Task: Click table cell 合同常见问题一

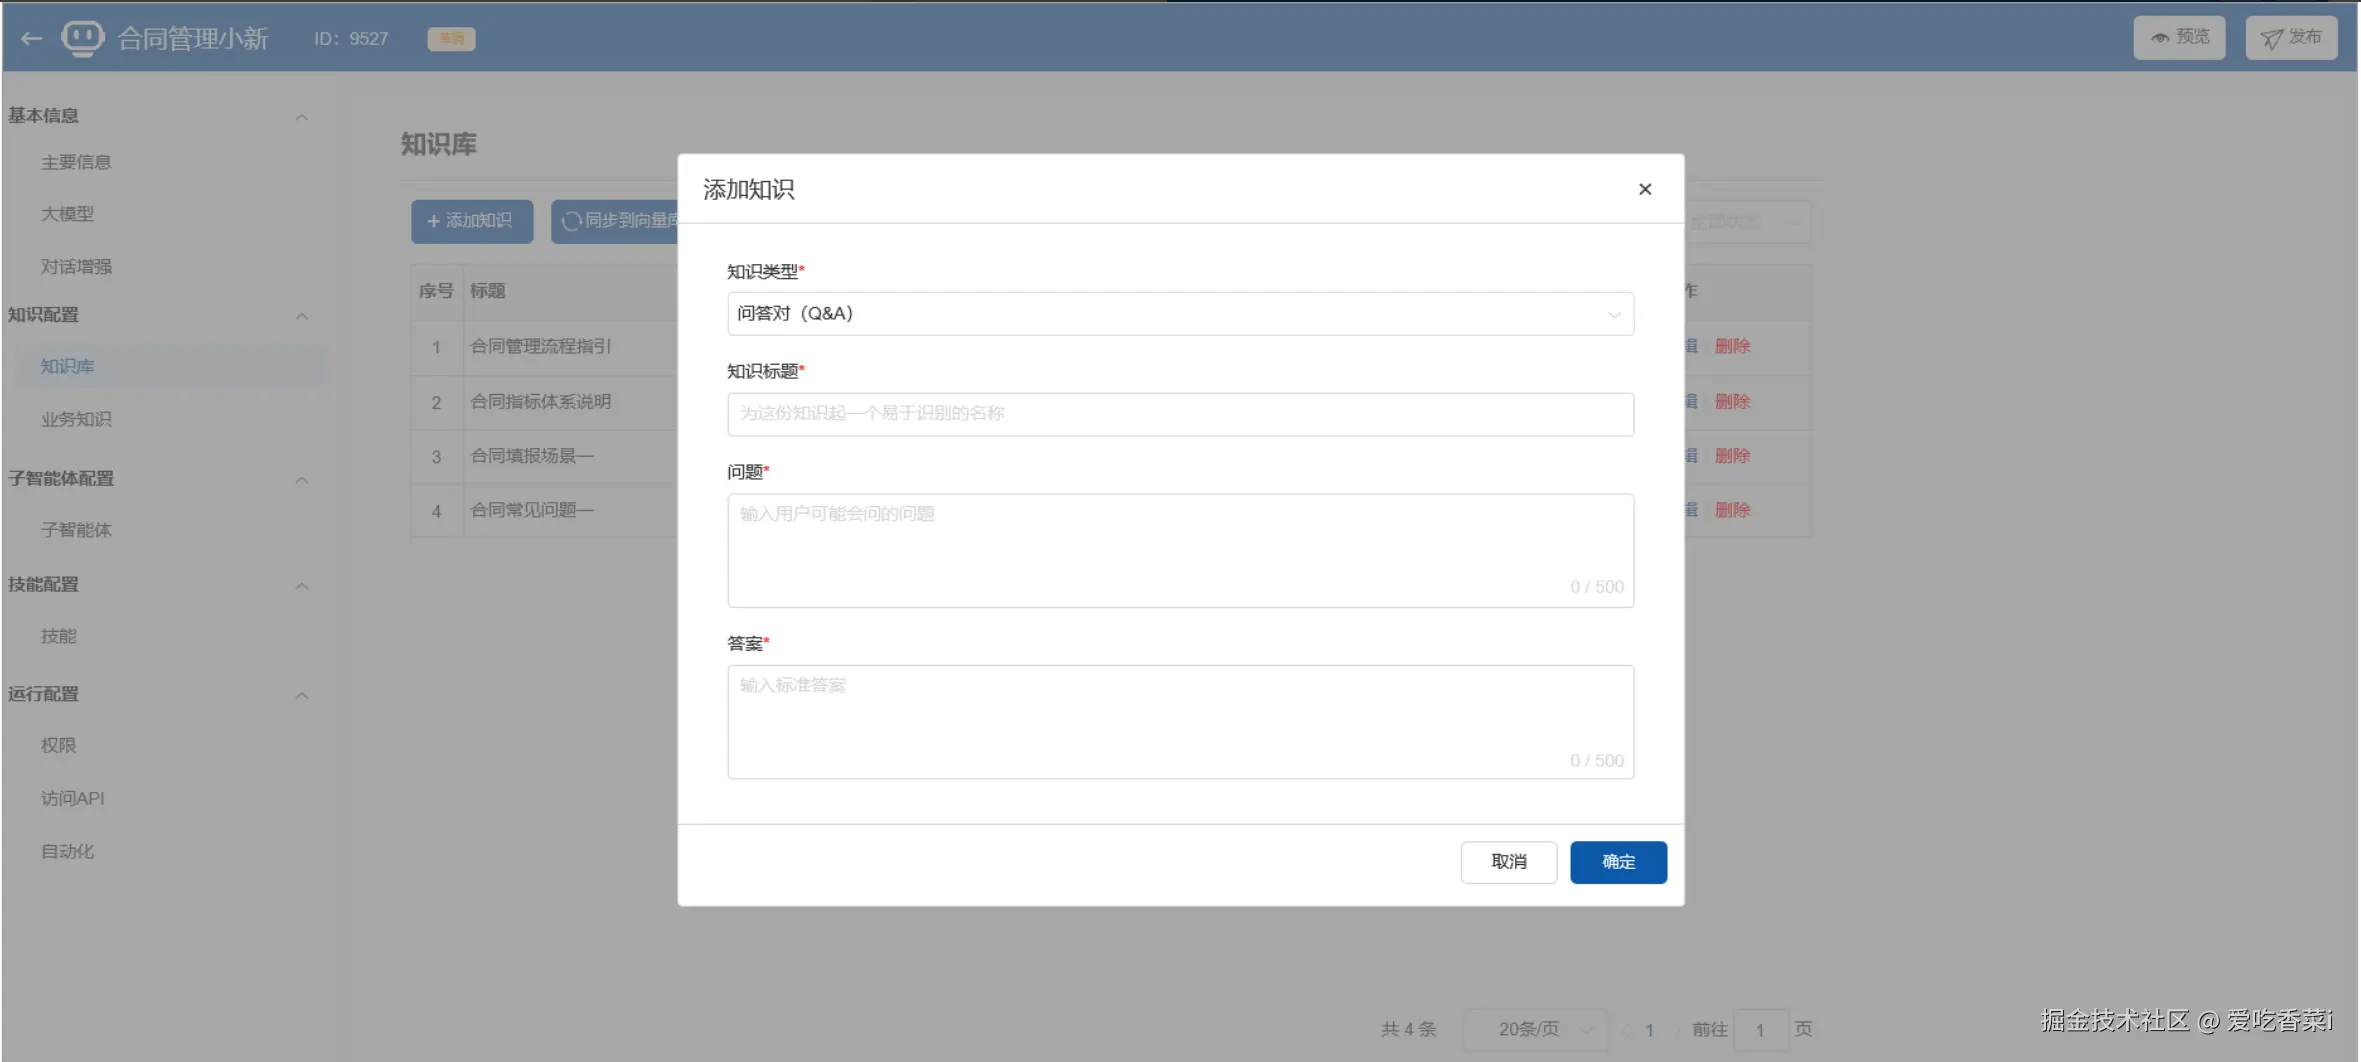Action: 532,509
